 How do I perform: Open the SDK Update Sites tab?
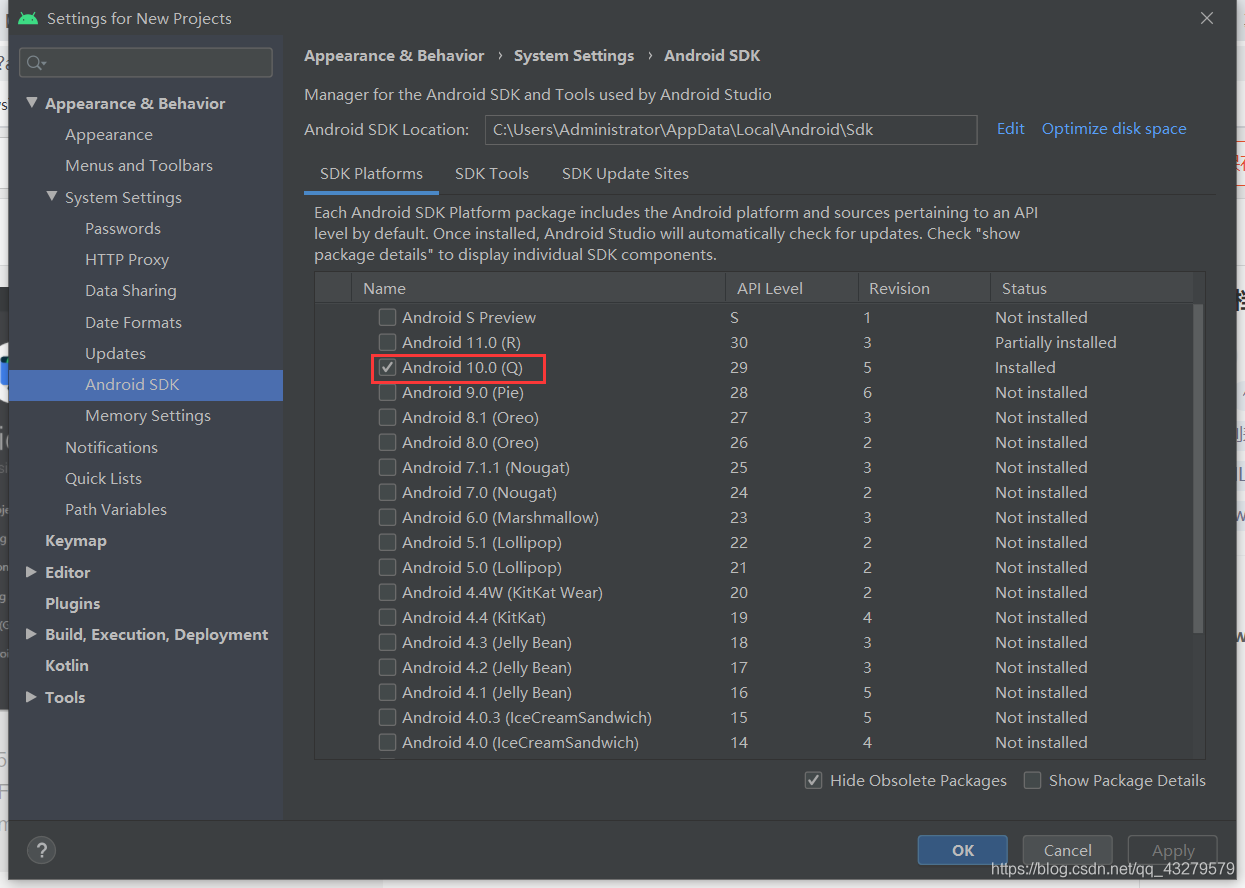625,173
